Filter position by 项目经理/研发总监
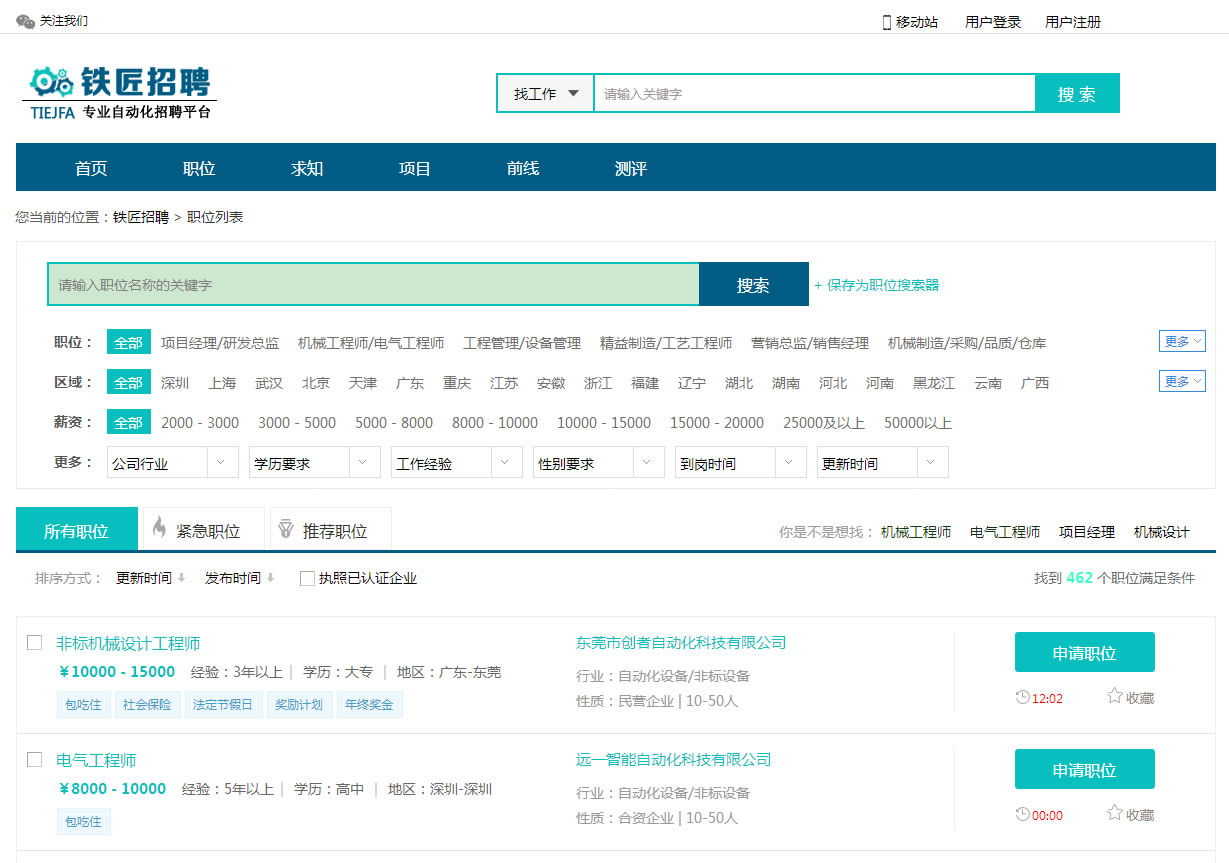Screen dimensions: 1229x863 (220, 342)
